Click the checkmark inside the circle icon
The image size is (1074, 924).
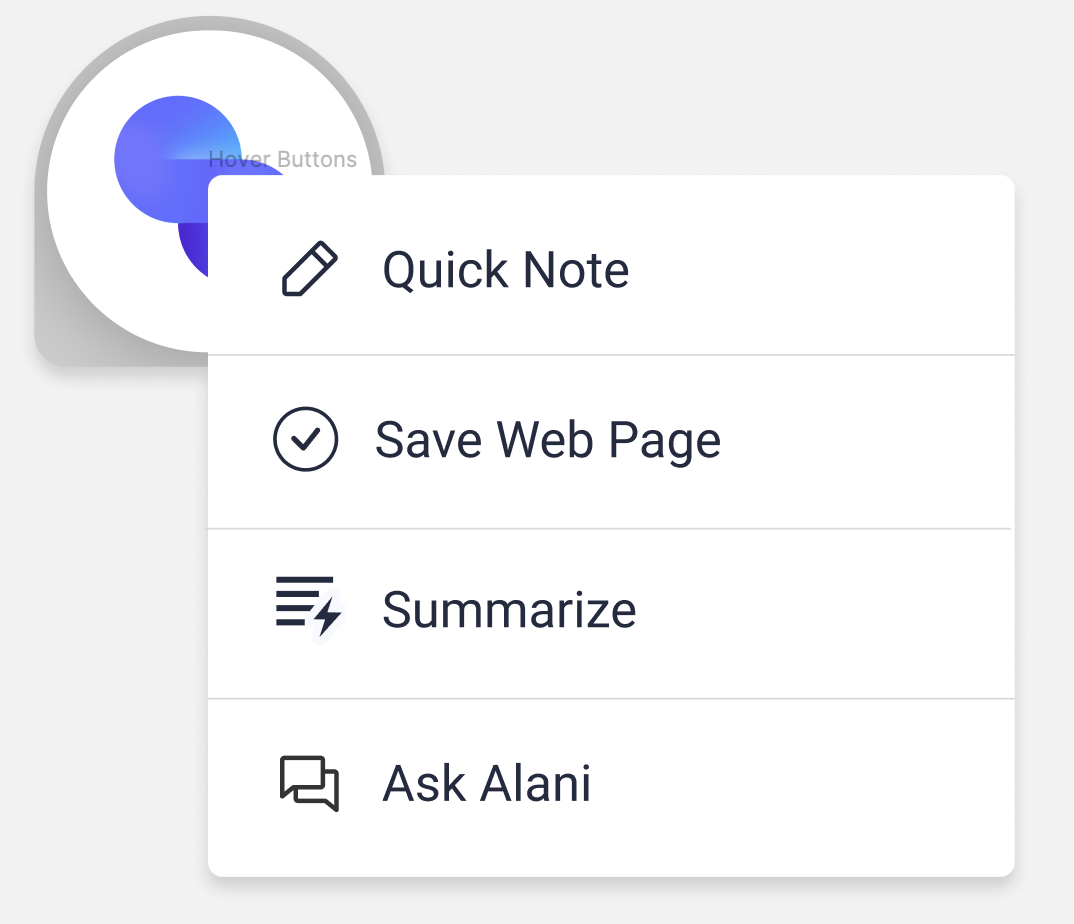pos(305,439)
